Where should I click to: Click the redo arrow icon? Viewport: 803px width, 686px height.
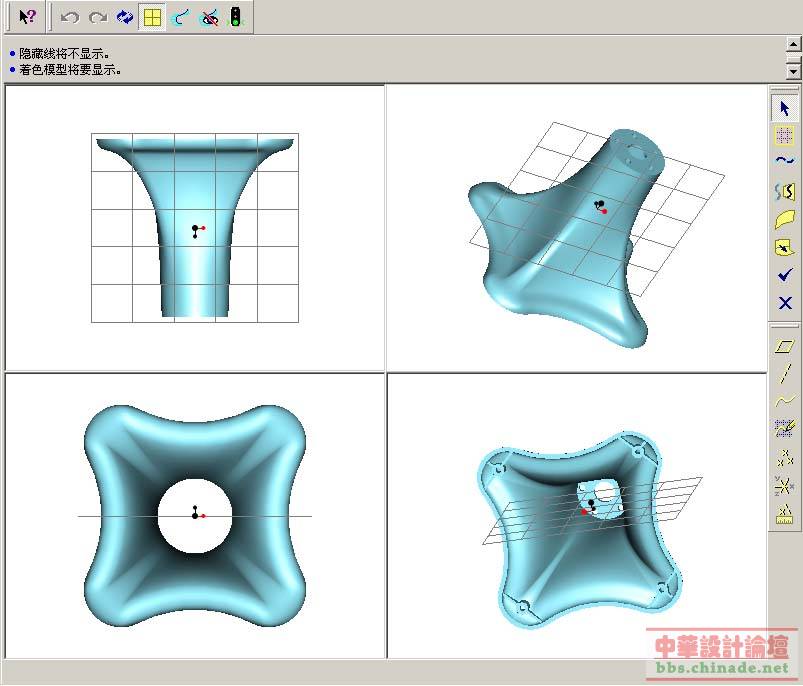click(x=97, y=18)
